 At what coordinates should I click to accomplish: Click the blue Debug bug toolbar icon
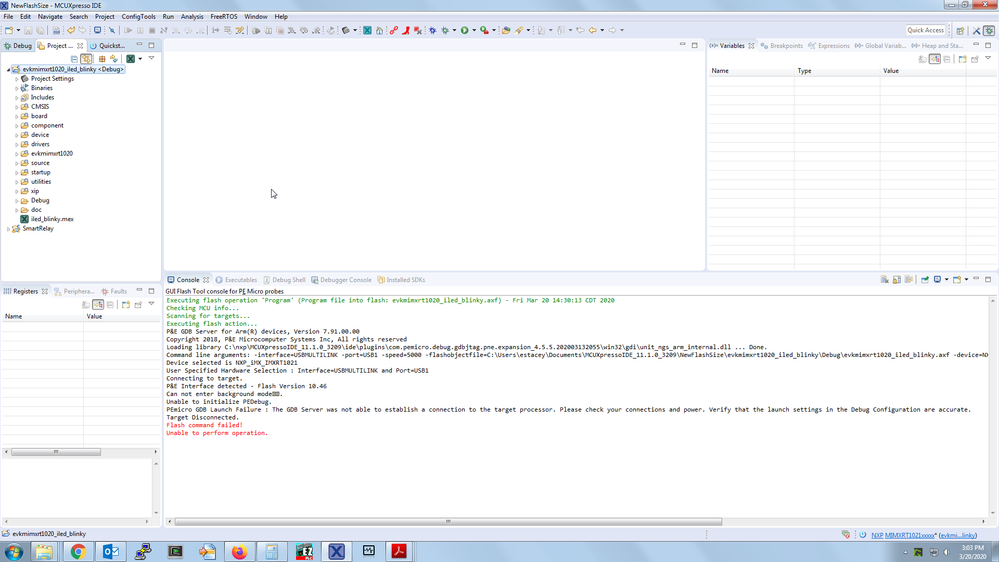(432, 30)
